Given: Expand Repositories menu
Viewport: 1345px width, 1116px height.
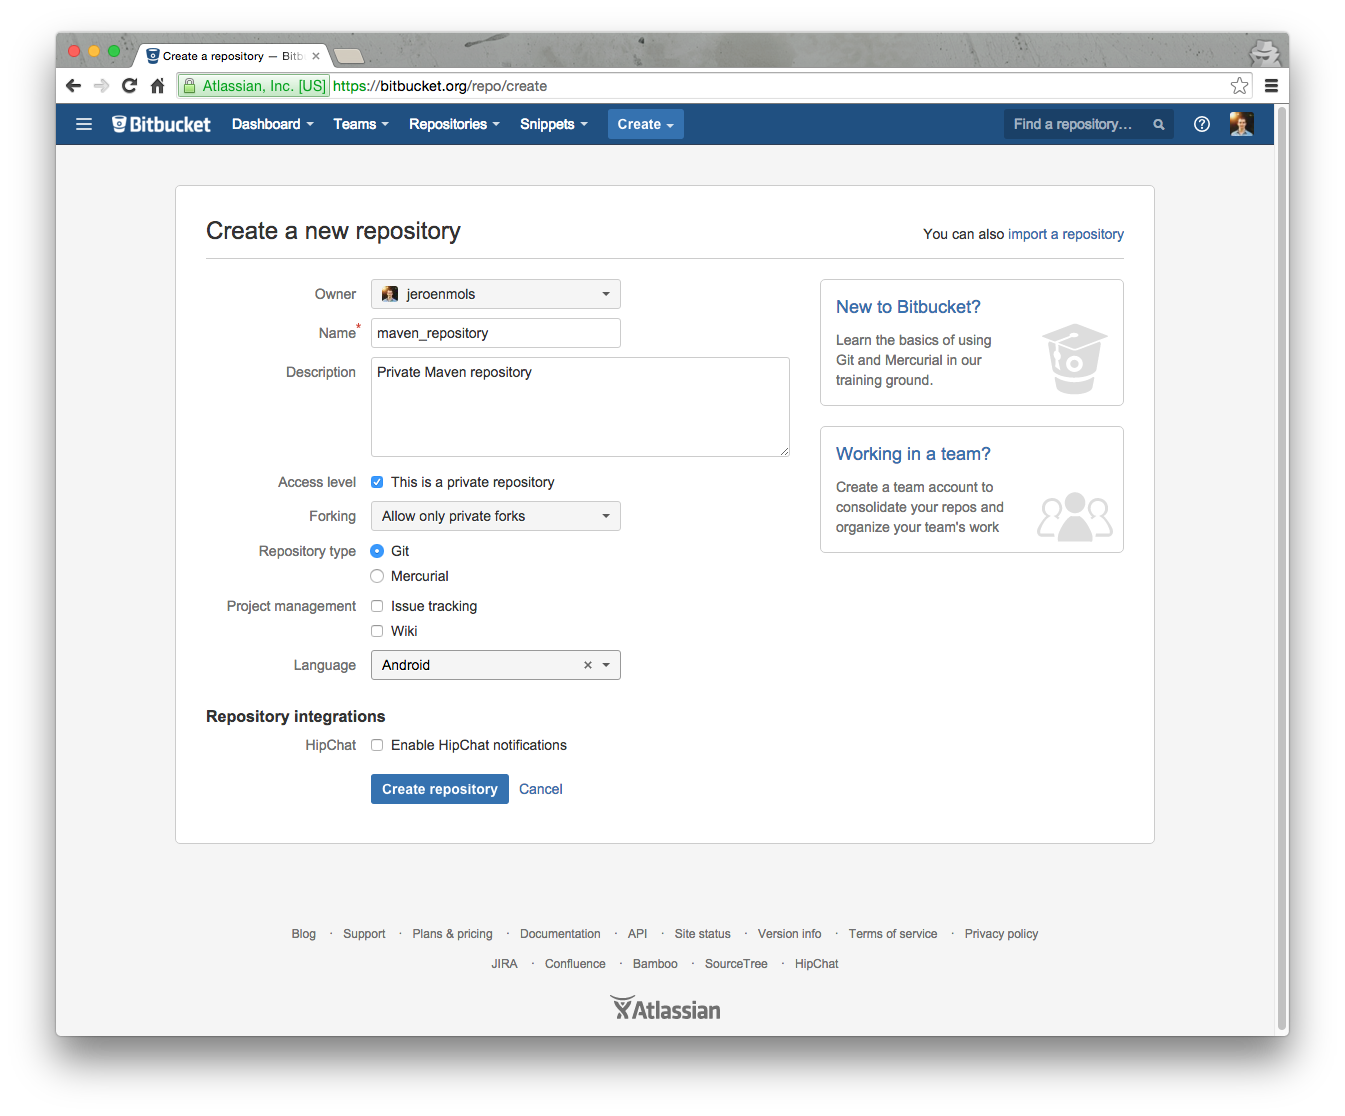Looking at the screenshot, I should point(454,124).
